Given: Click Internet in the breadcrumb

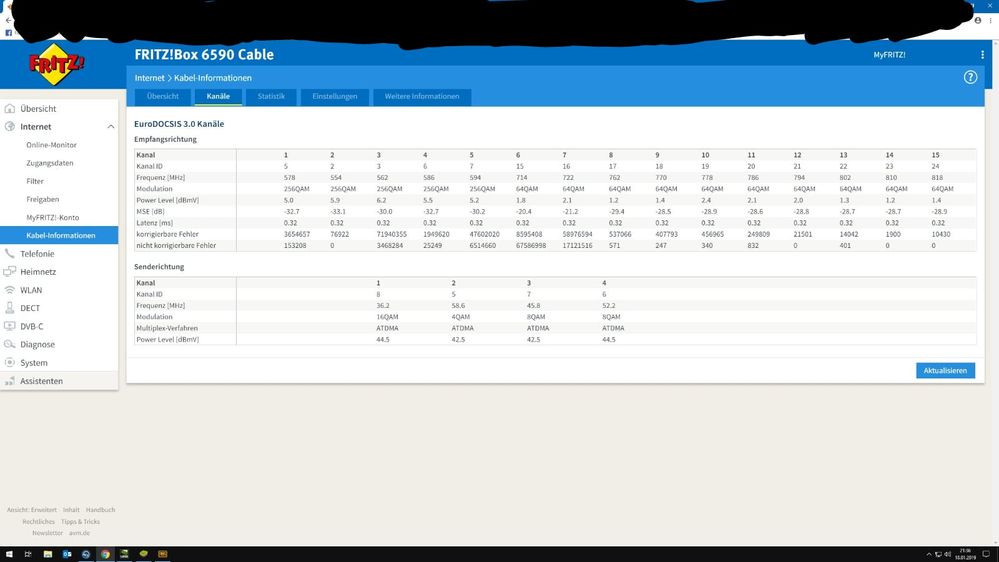Looking at the screenshot, I should point(149,78).
